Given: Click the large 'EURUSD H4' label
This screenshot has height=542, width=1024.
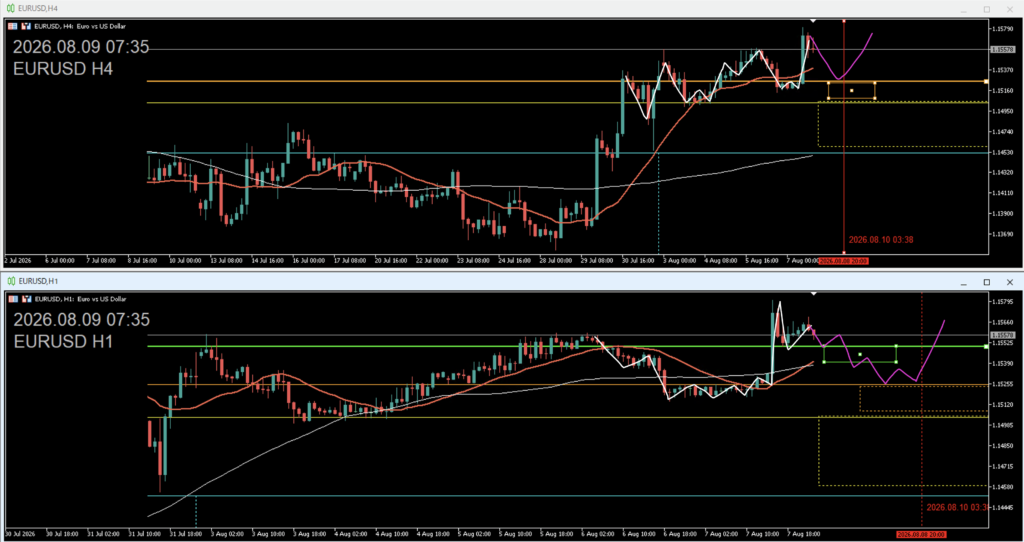Looking at the screenshot, I should coord(63,69).
